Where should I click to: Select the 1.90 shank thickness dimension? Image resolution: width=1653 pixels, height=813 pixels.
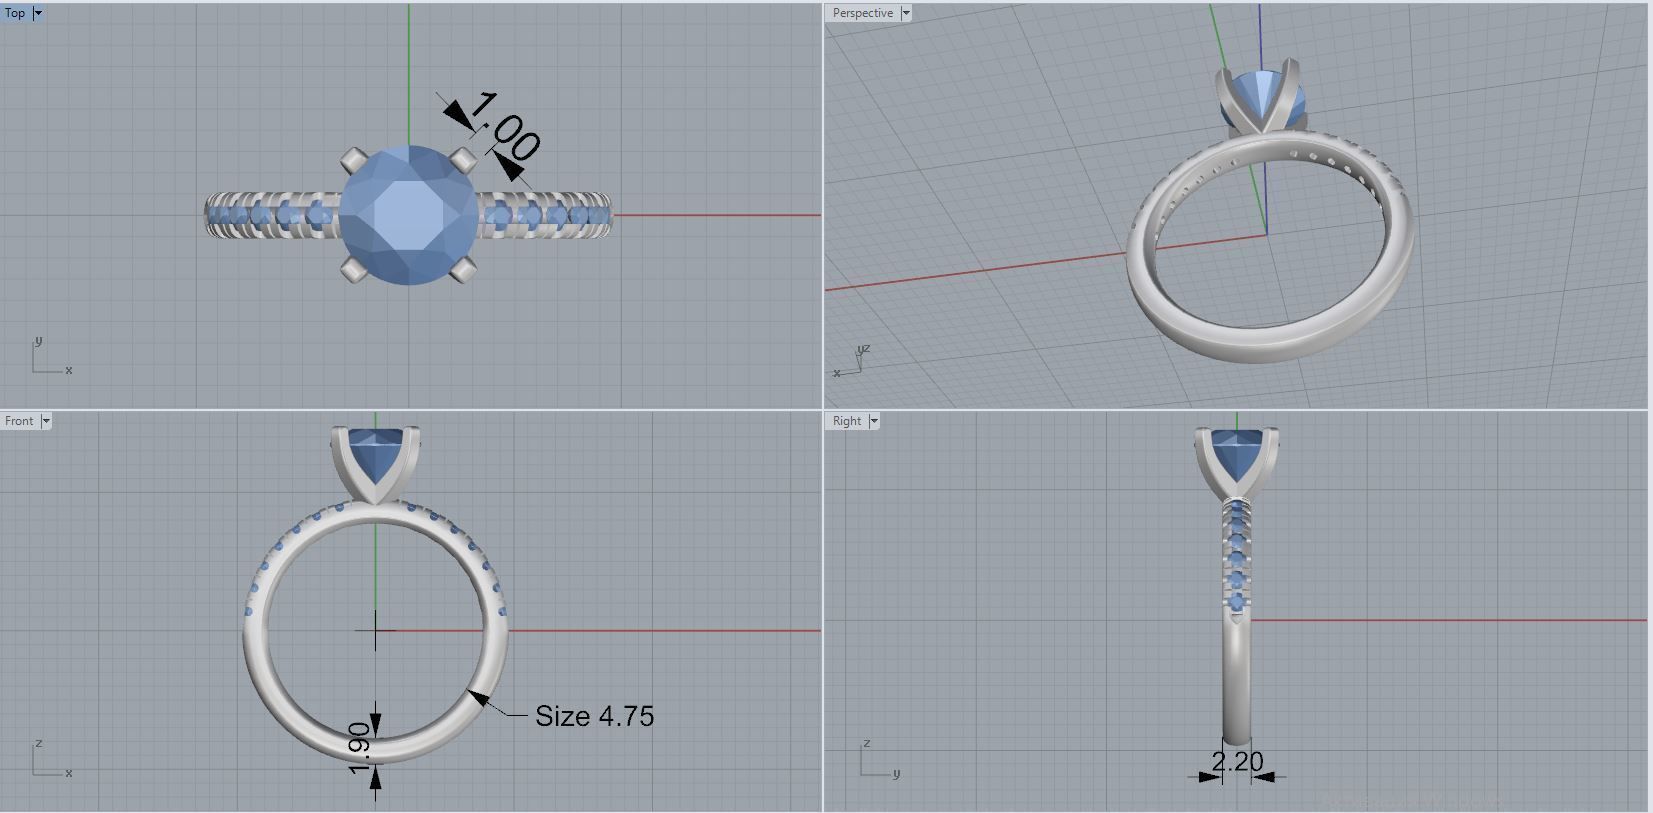(x=361, y=749)
